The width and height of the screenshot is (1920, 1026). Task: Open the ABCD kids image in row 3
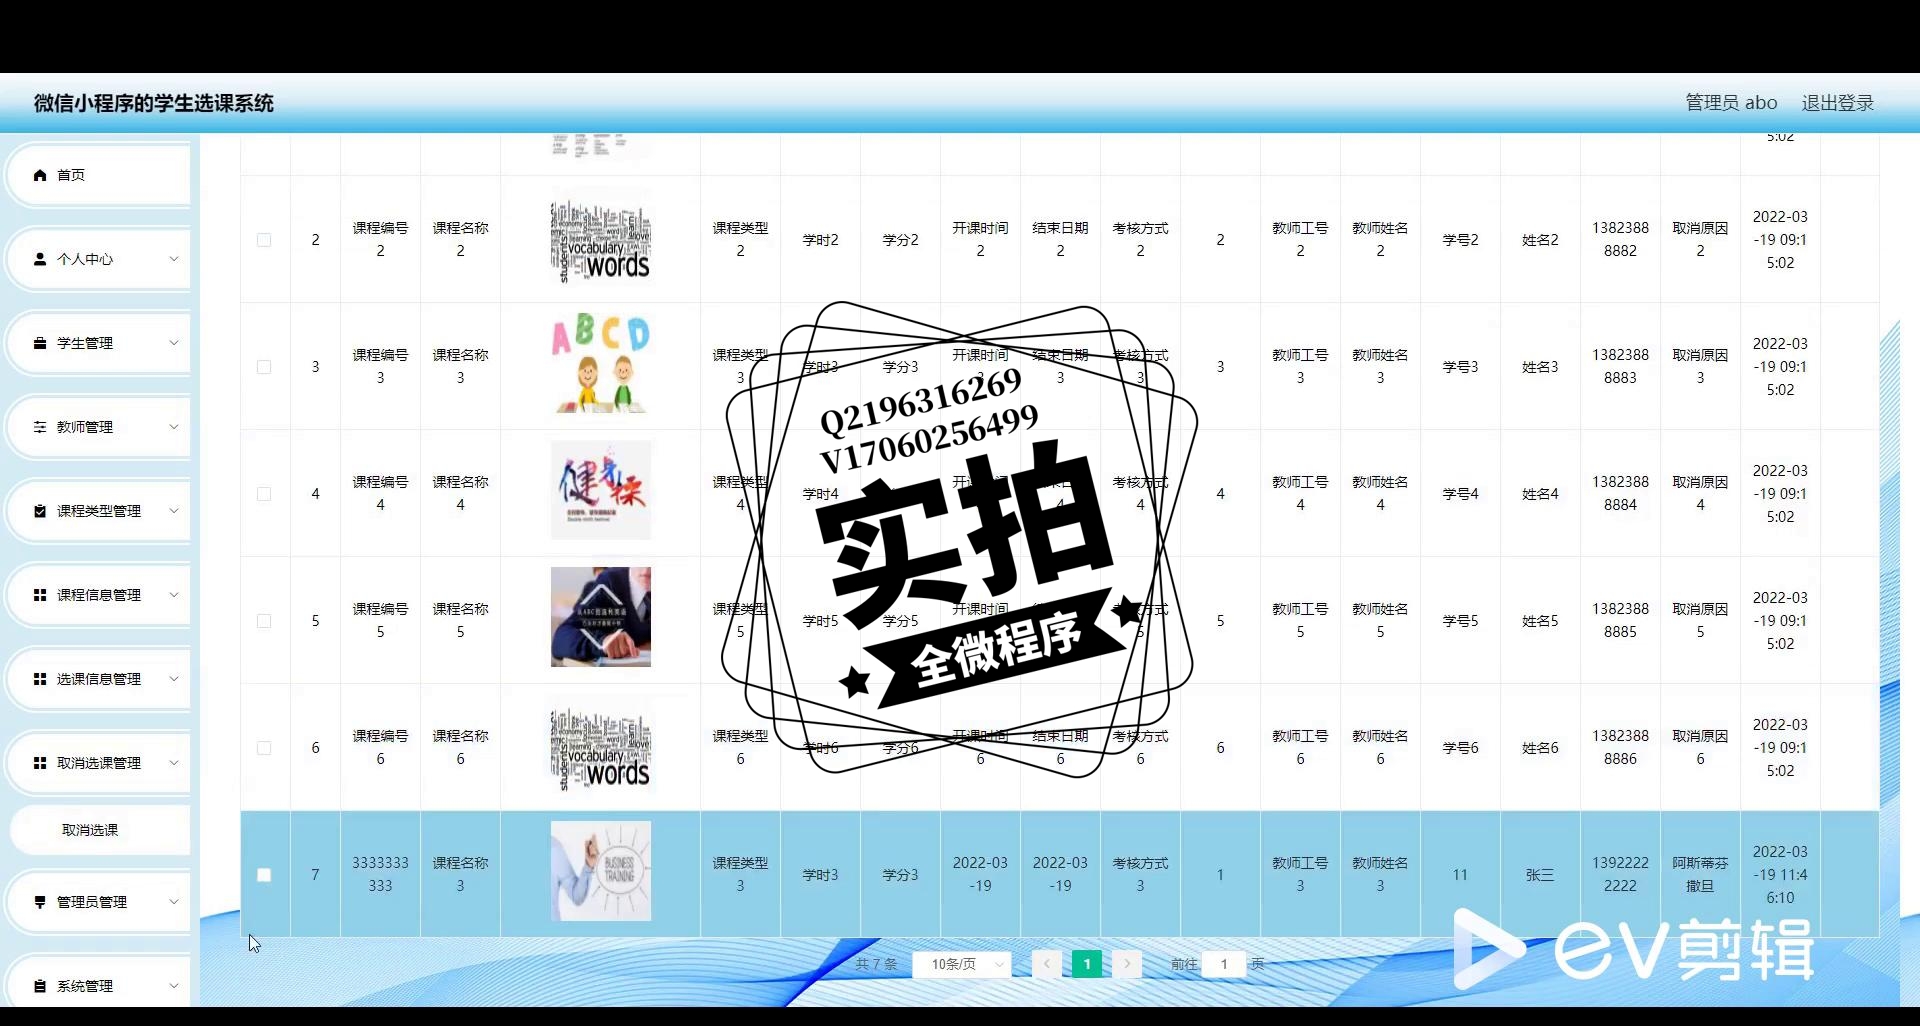[601, 364]
